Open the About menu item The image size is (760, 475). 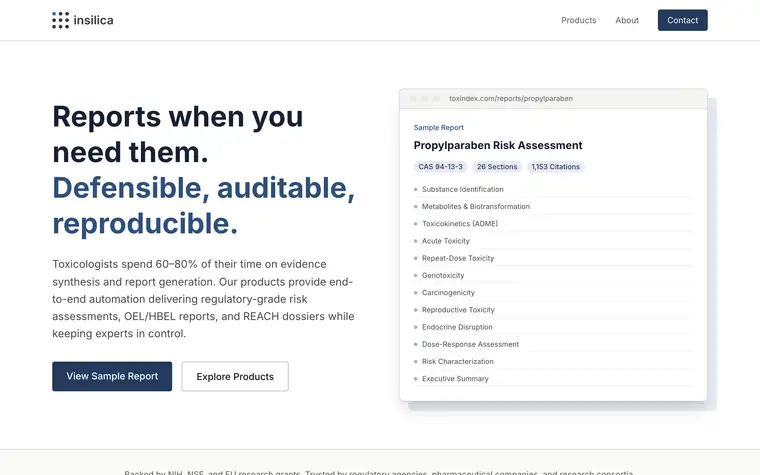[x=627, y=20]
